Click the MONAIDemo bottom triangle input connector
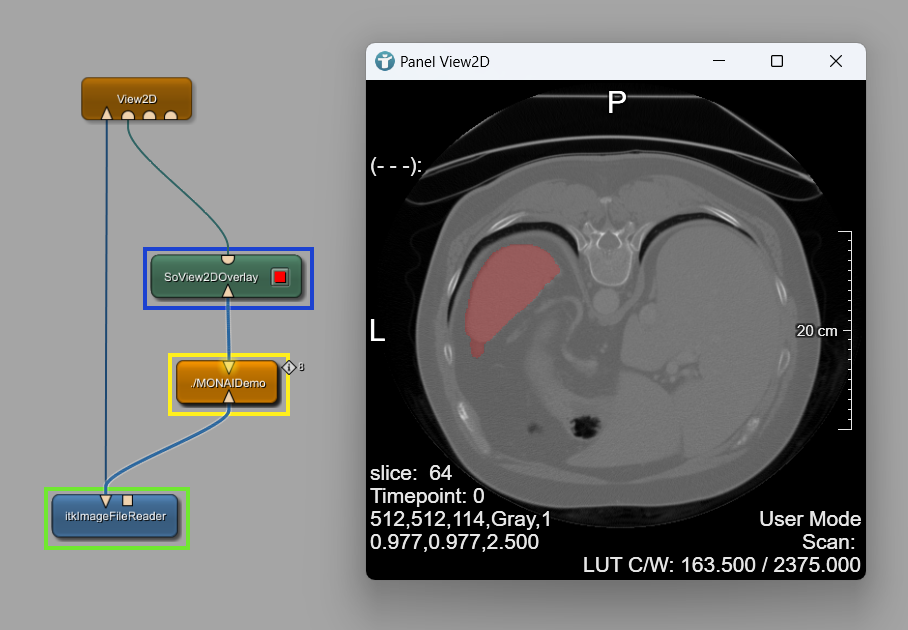The height and width of the screenshot is (630, 908). 228,398
